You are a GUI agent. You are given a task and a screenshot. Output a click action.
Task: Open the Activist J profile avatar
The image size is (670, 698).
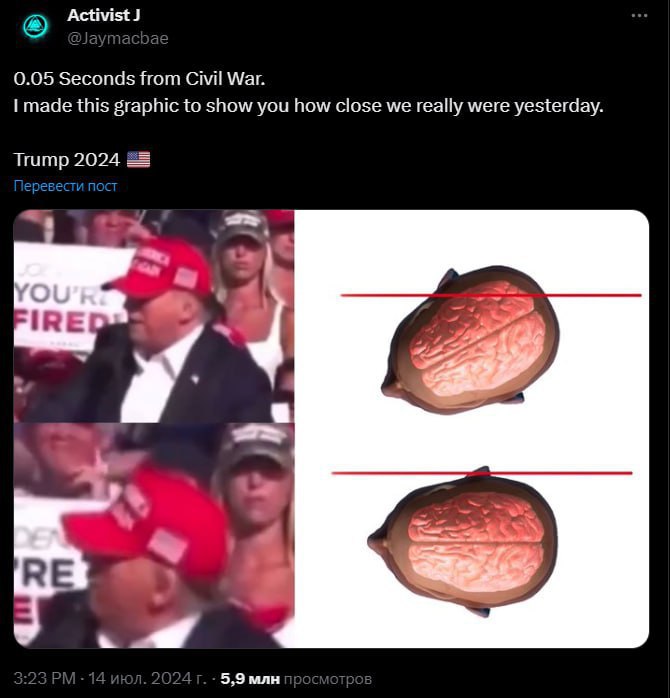click(x=35, y=26)
